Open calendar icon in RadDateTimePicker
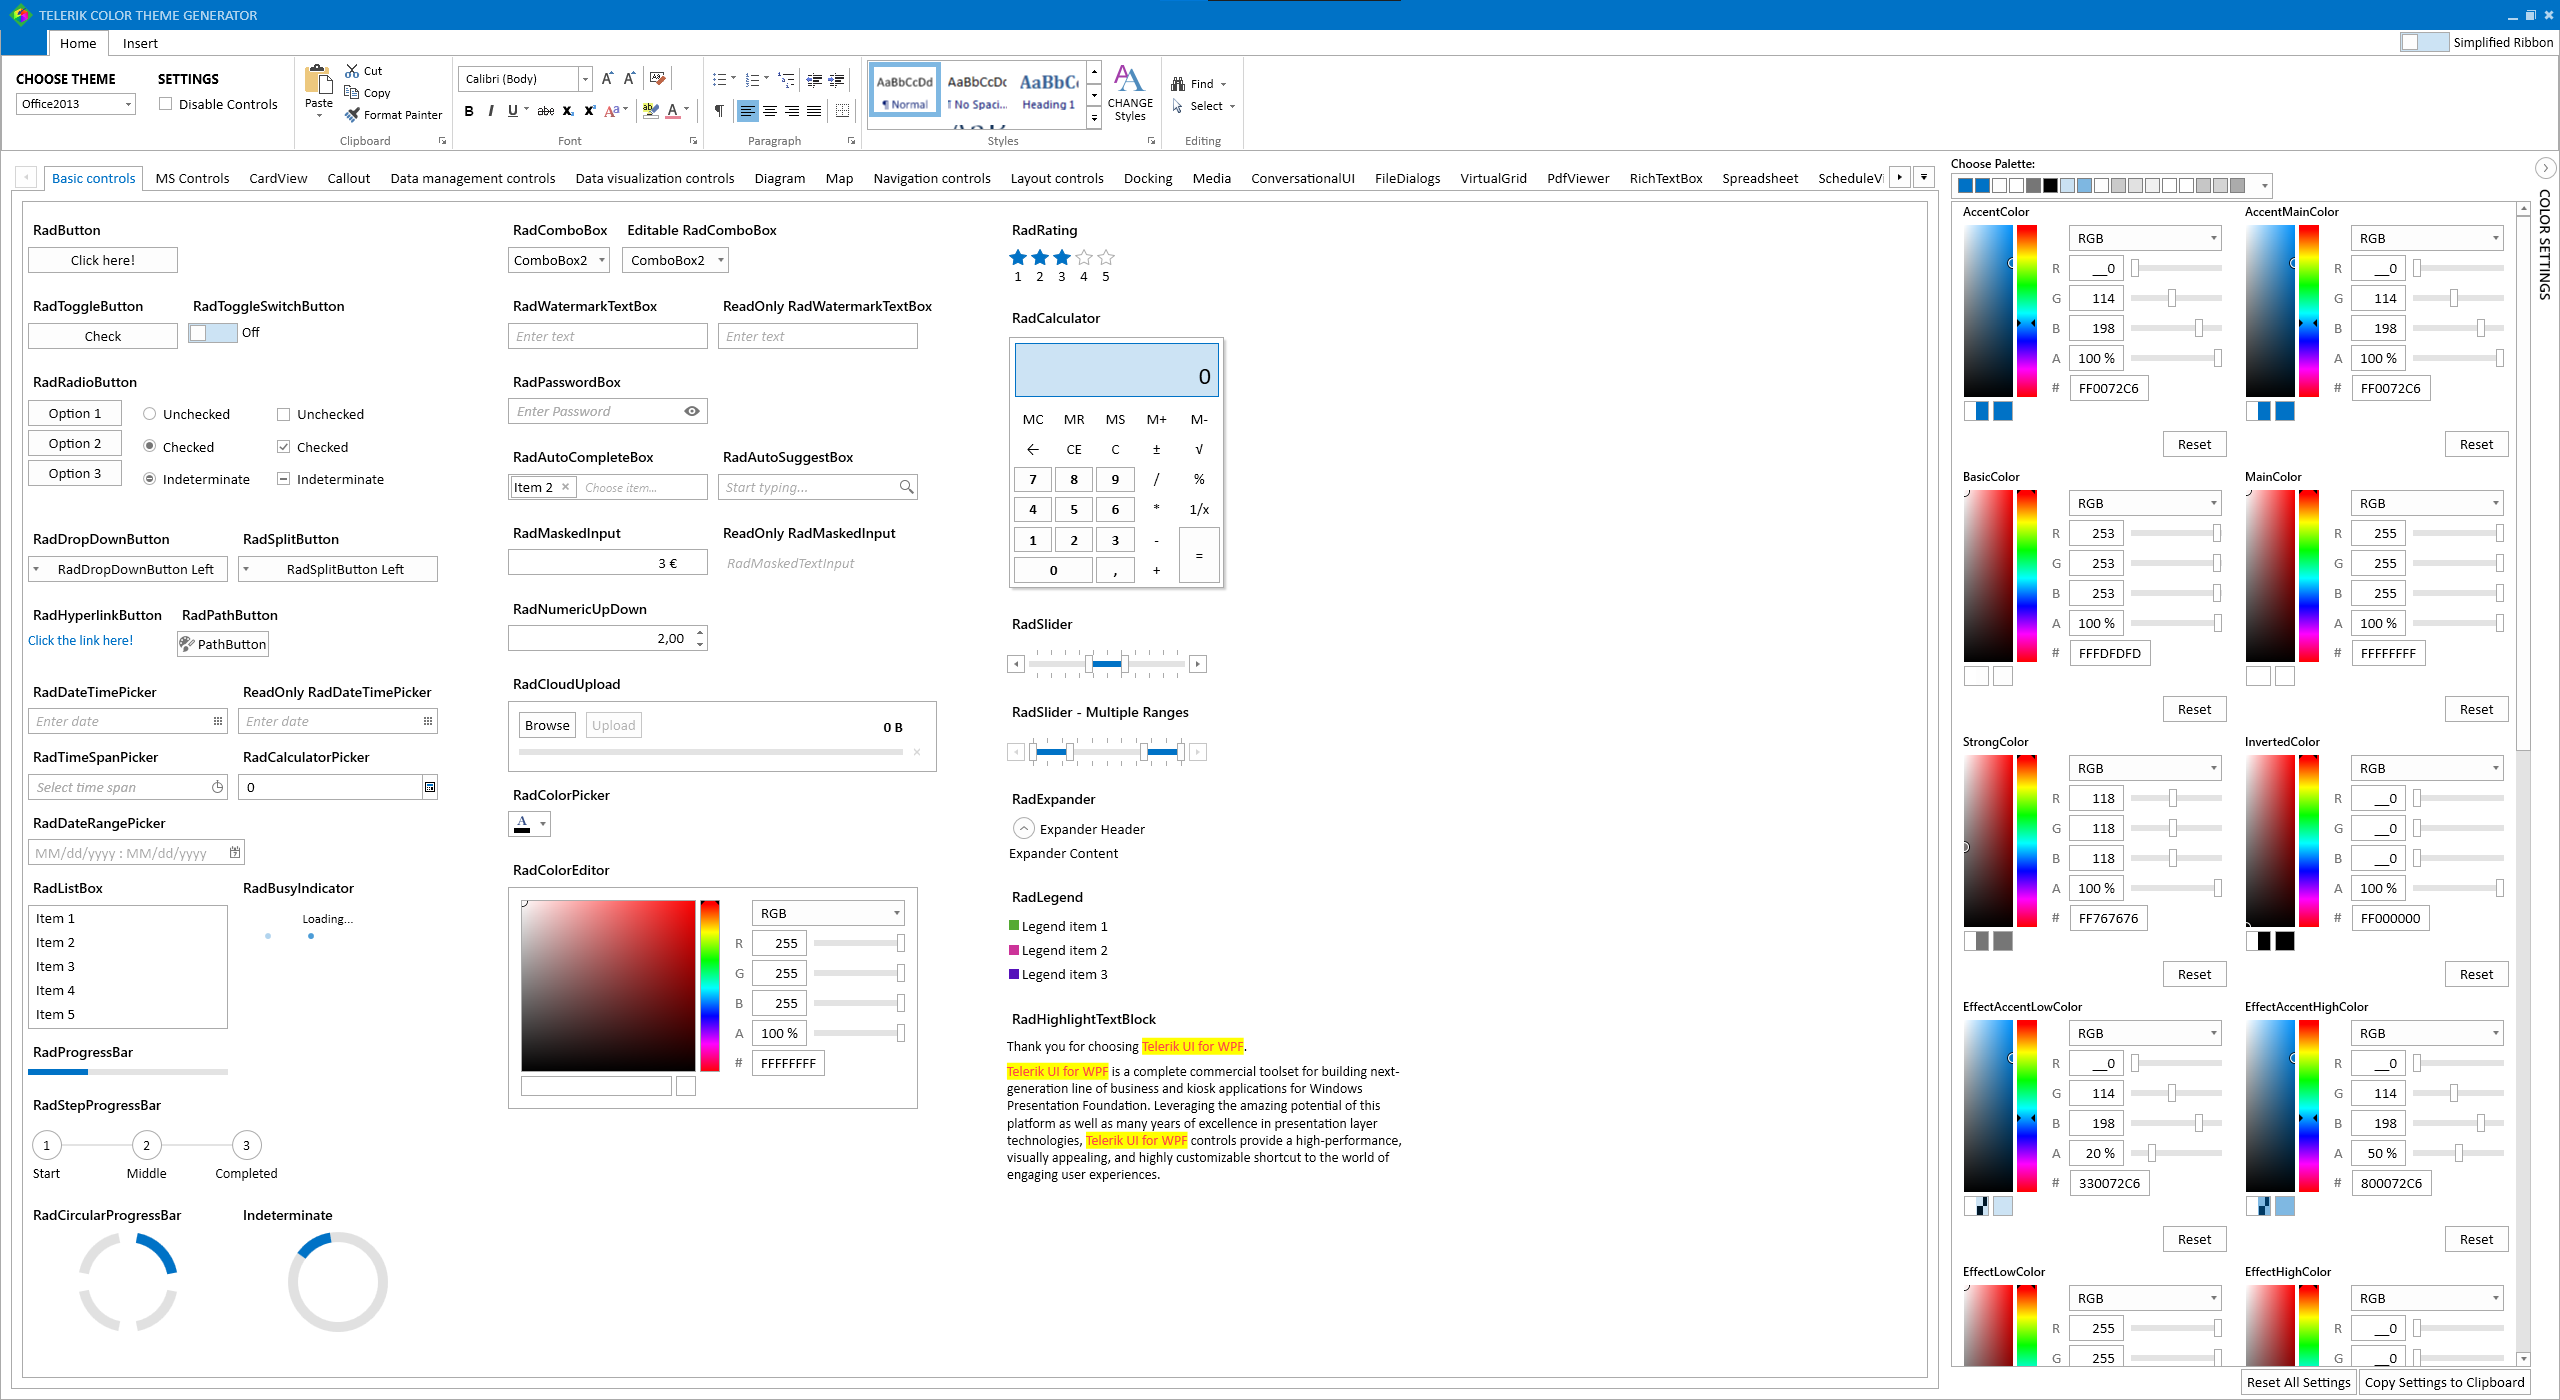This screenshot has width=2560, height=1400. (x=218, y=721)
